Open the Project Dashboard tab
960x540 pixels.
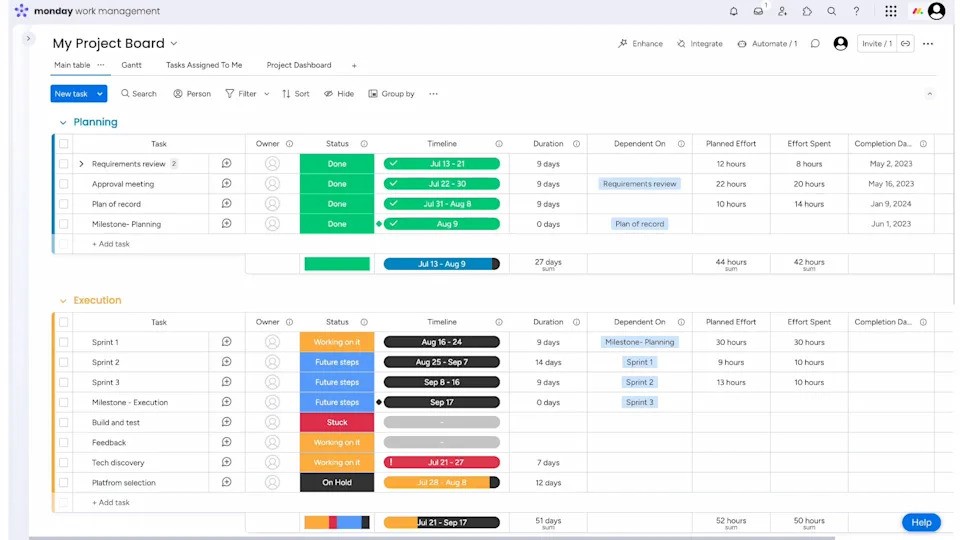298,65
